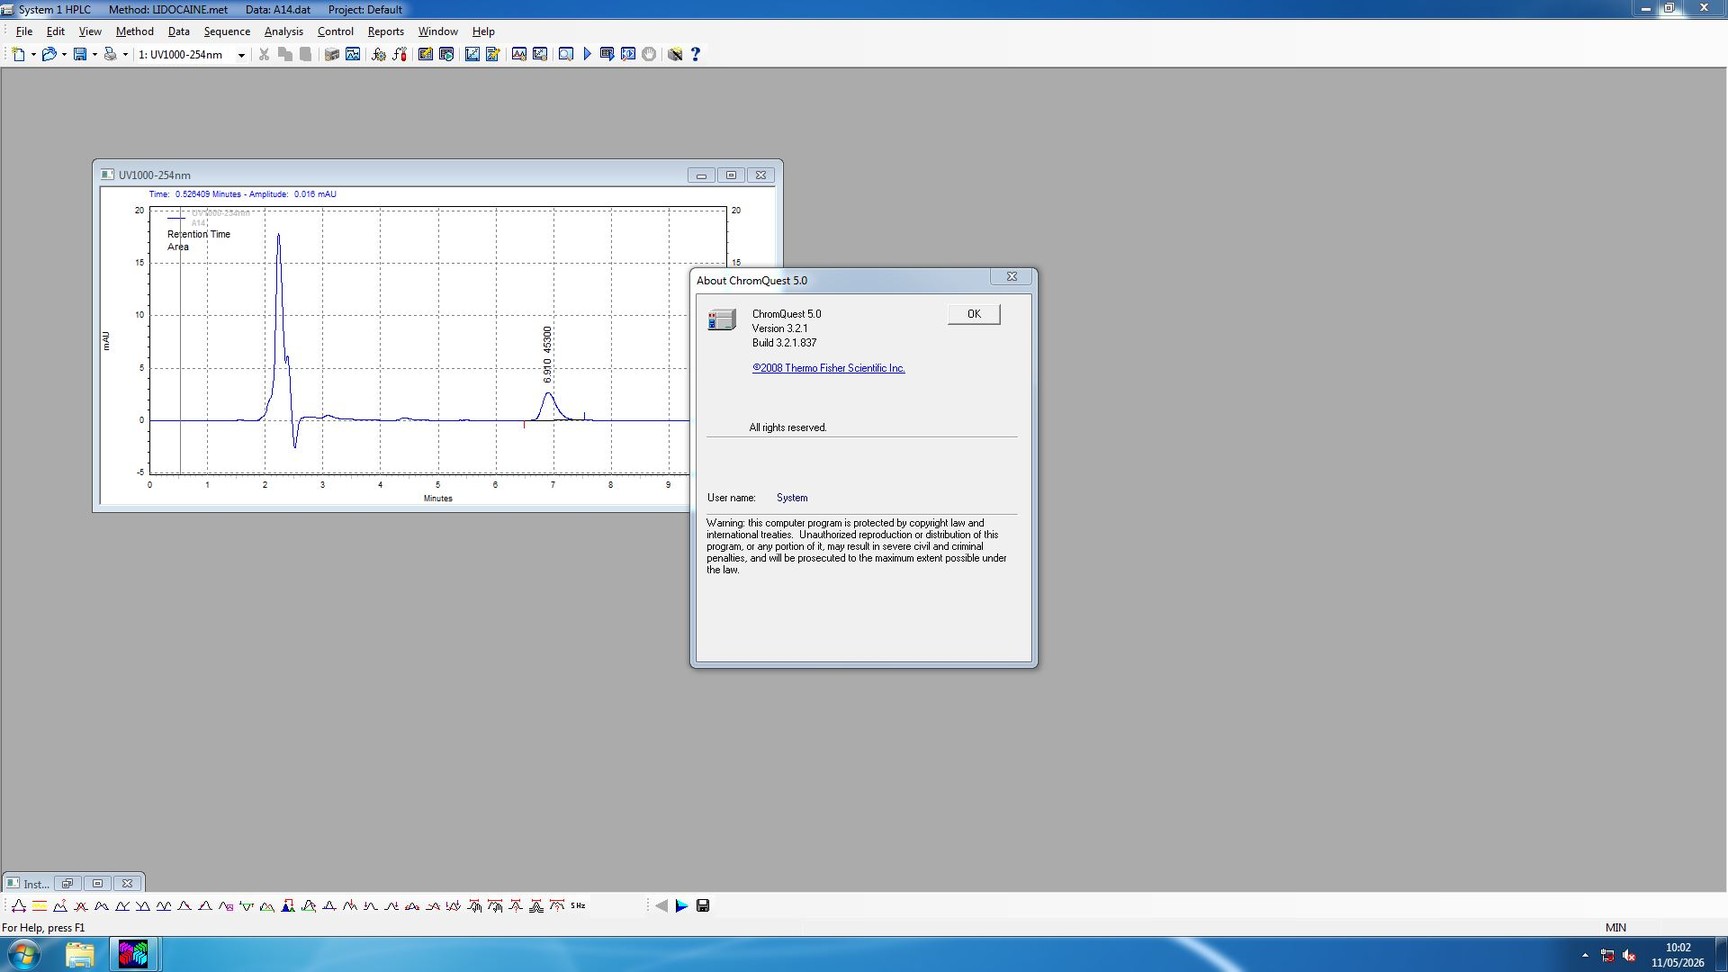Open the Control menu
1728x972 pixels.
pos(336,31)
